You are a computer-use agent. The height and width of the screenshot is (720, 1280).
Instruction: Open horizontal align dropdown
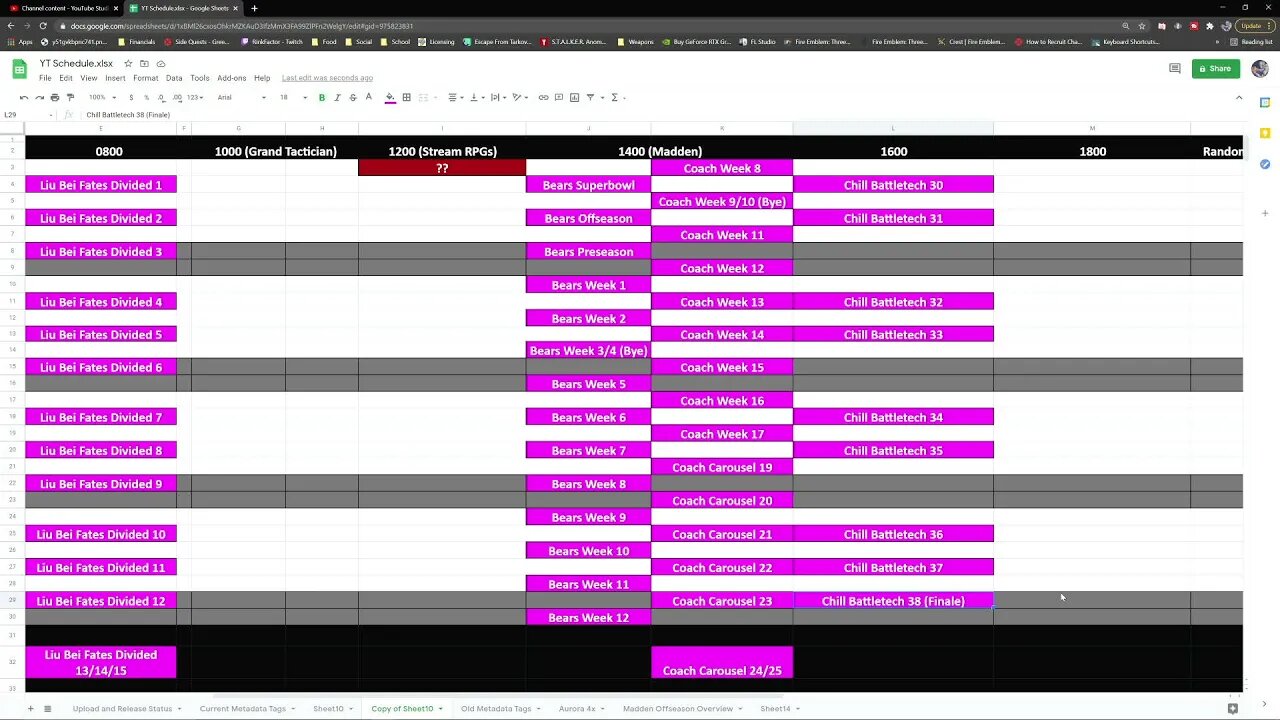pos(454,97)
